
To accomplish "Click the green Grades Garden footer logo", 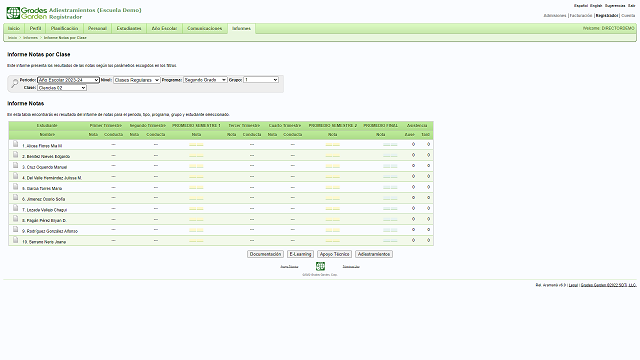I will (x=320, y=267).
